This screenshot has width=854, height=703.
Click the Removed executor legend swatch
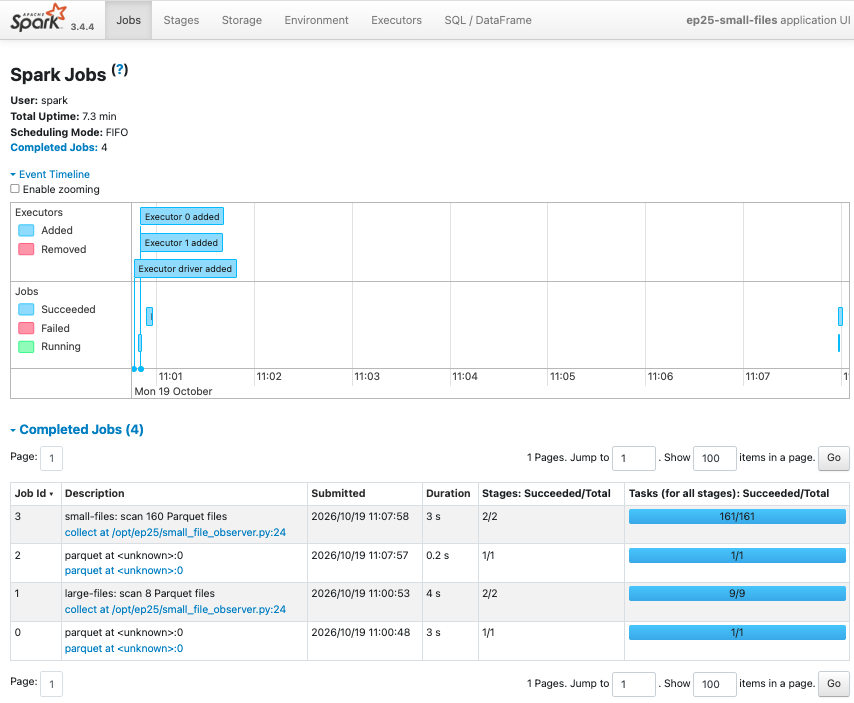point(26,249)
